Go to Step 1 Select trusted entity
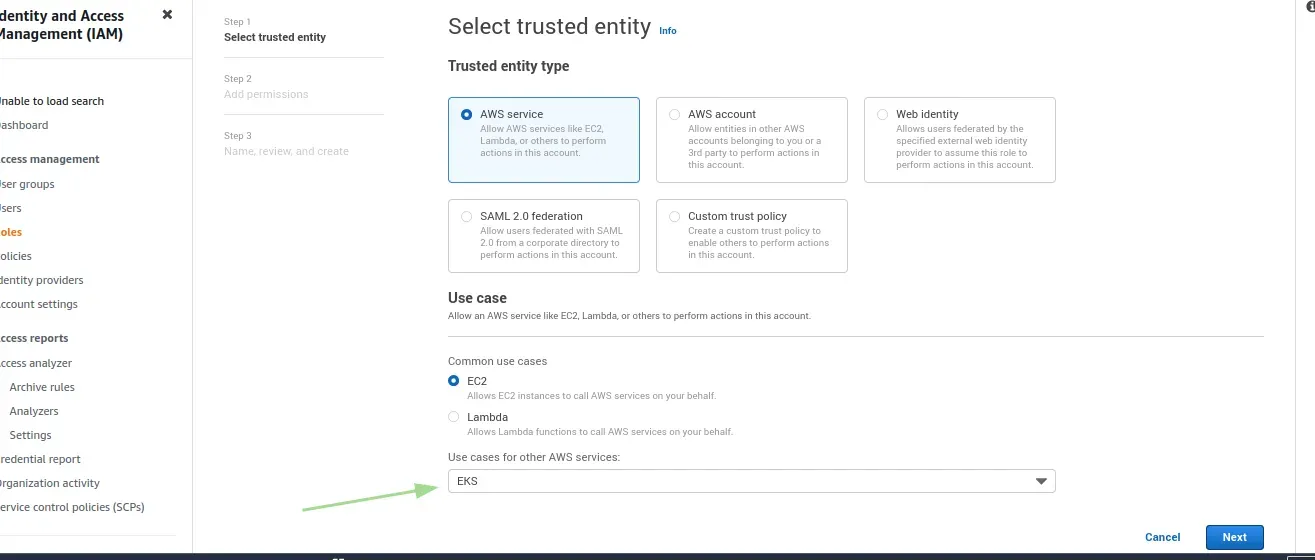 click(x=275, y=37)
